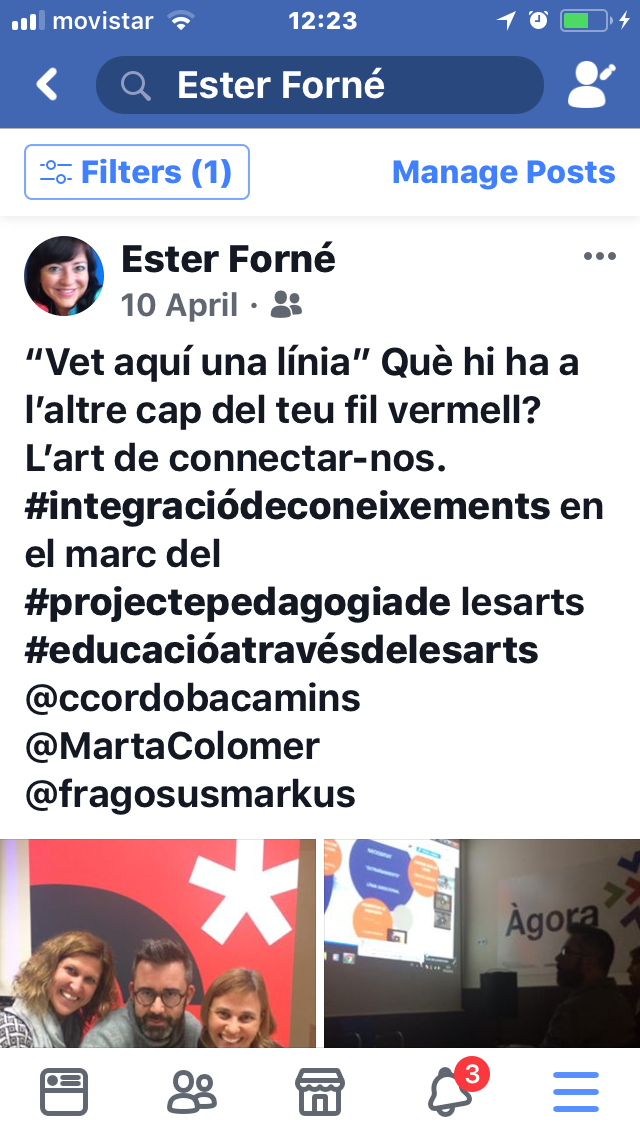This screenshot has height=1136, width=640.
Task: Select the #integraciódeconeixements hashtag
Action: tap(287, 506)
